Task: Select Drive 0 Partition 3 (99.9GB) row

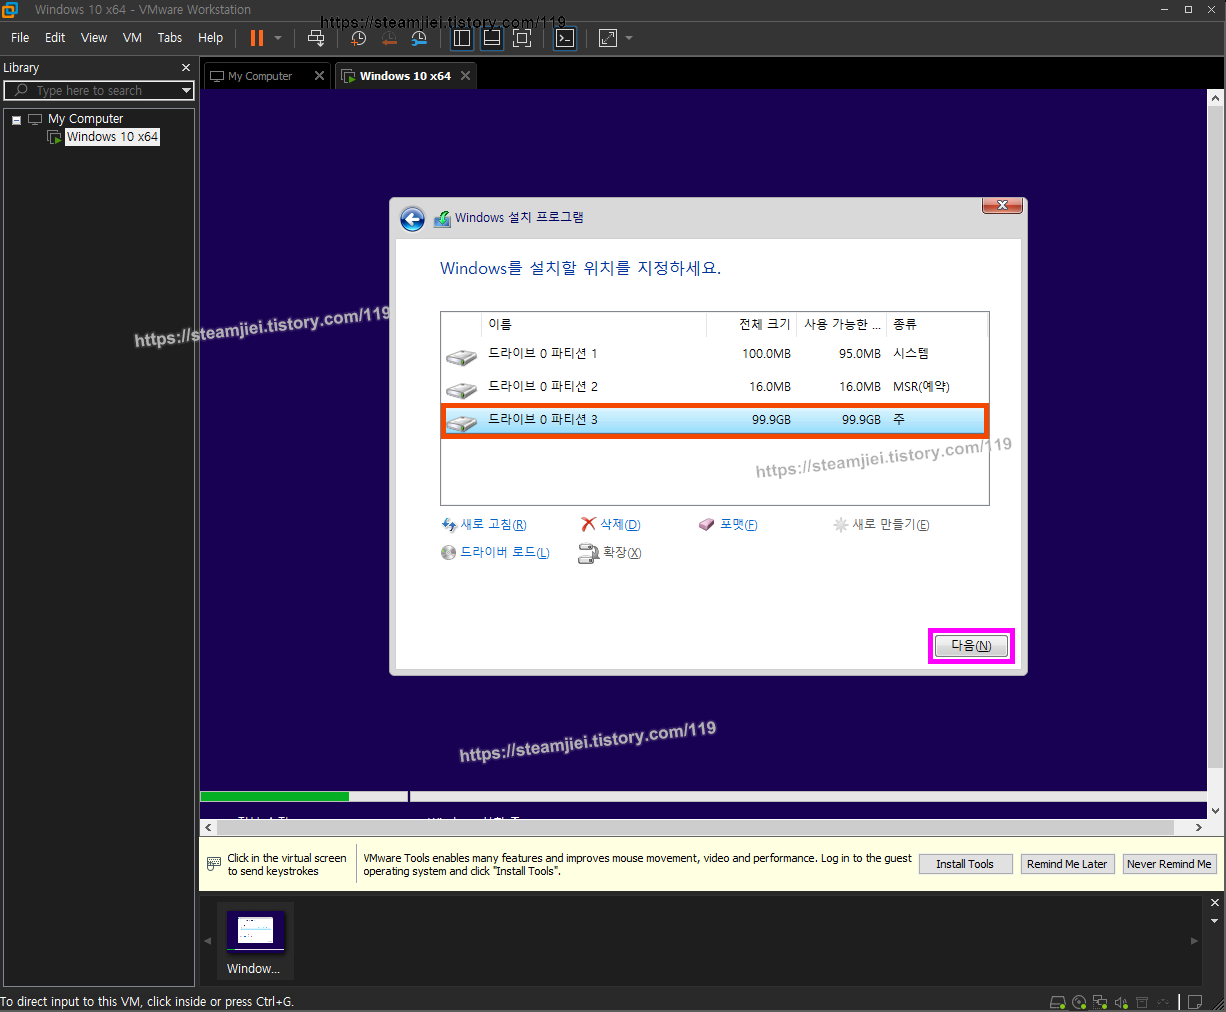Action: click(714, 420)
